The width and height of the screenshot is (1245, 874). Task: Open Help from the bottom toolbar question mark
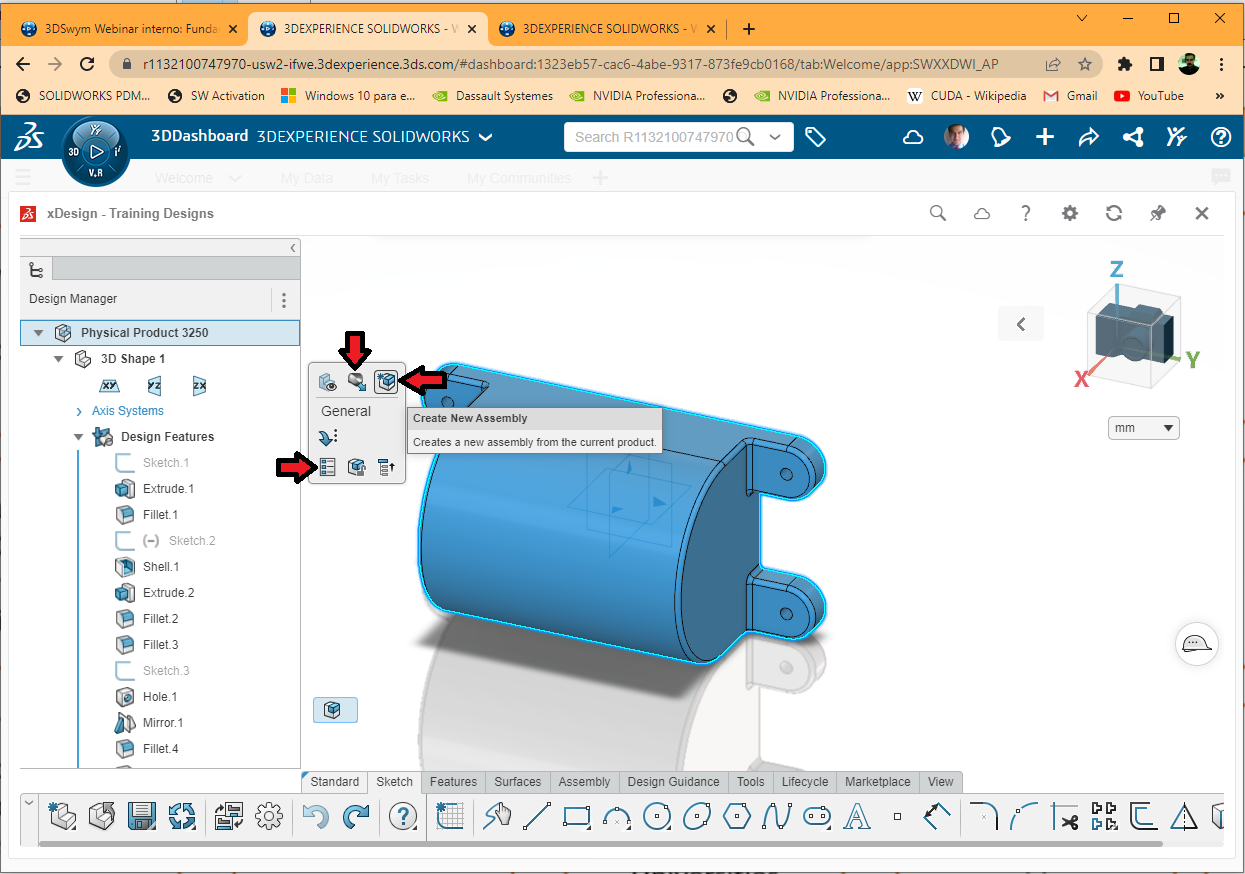click(x=402, y=817)
